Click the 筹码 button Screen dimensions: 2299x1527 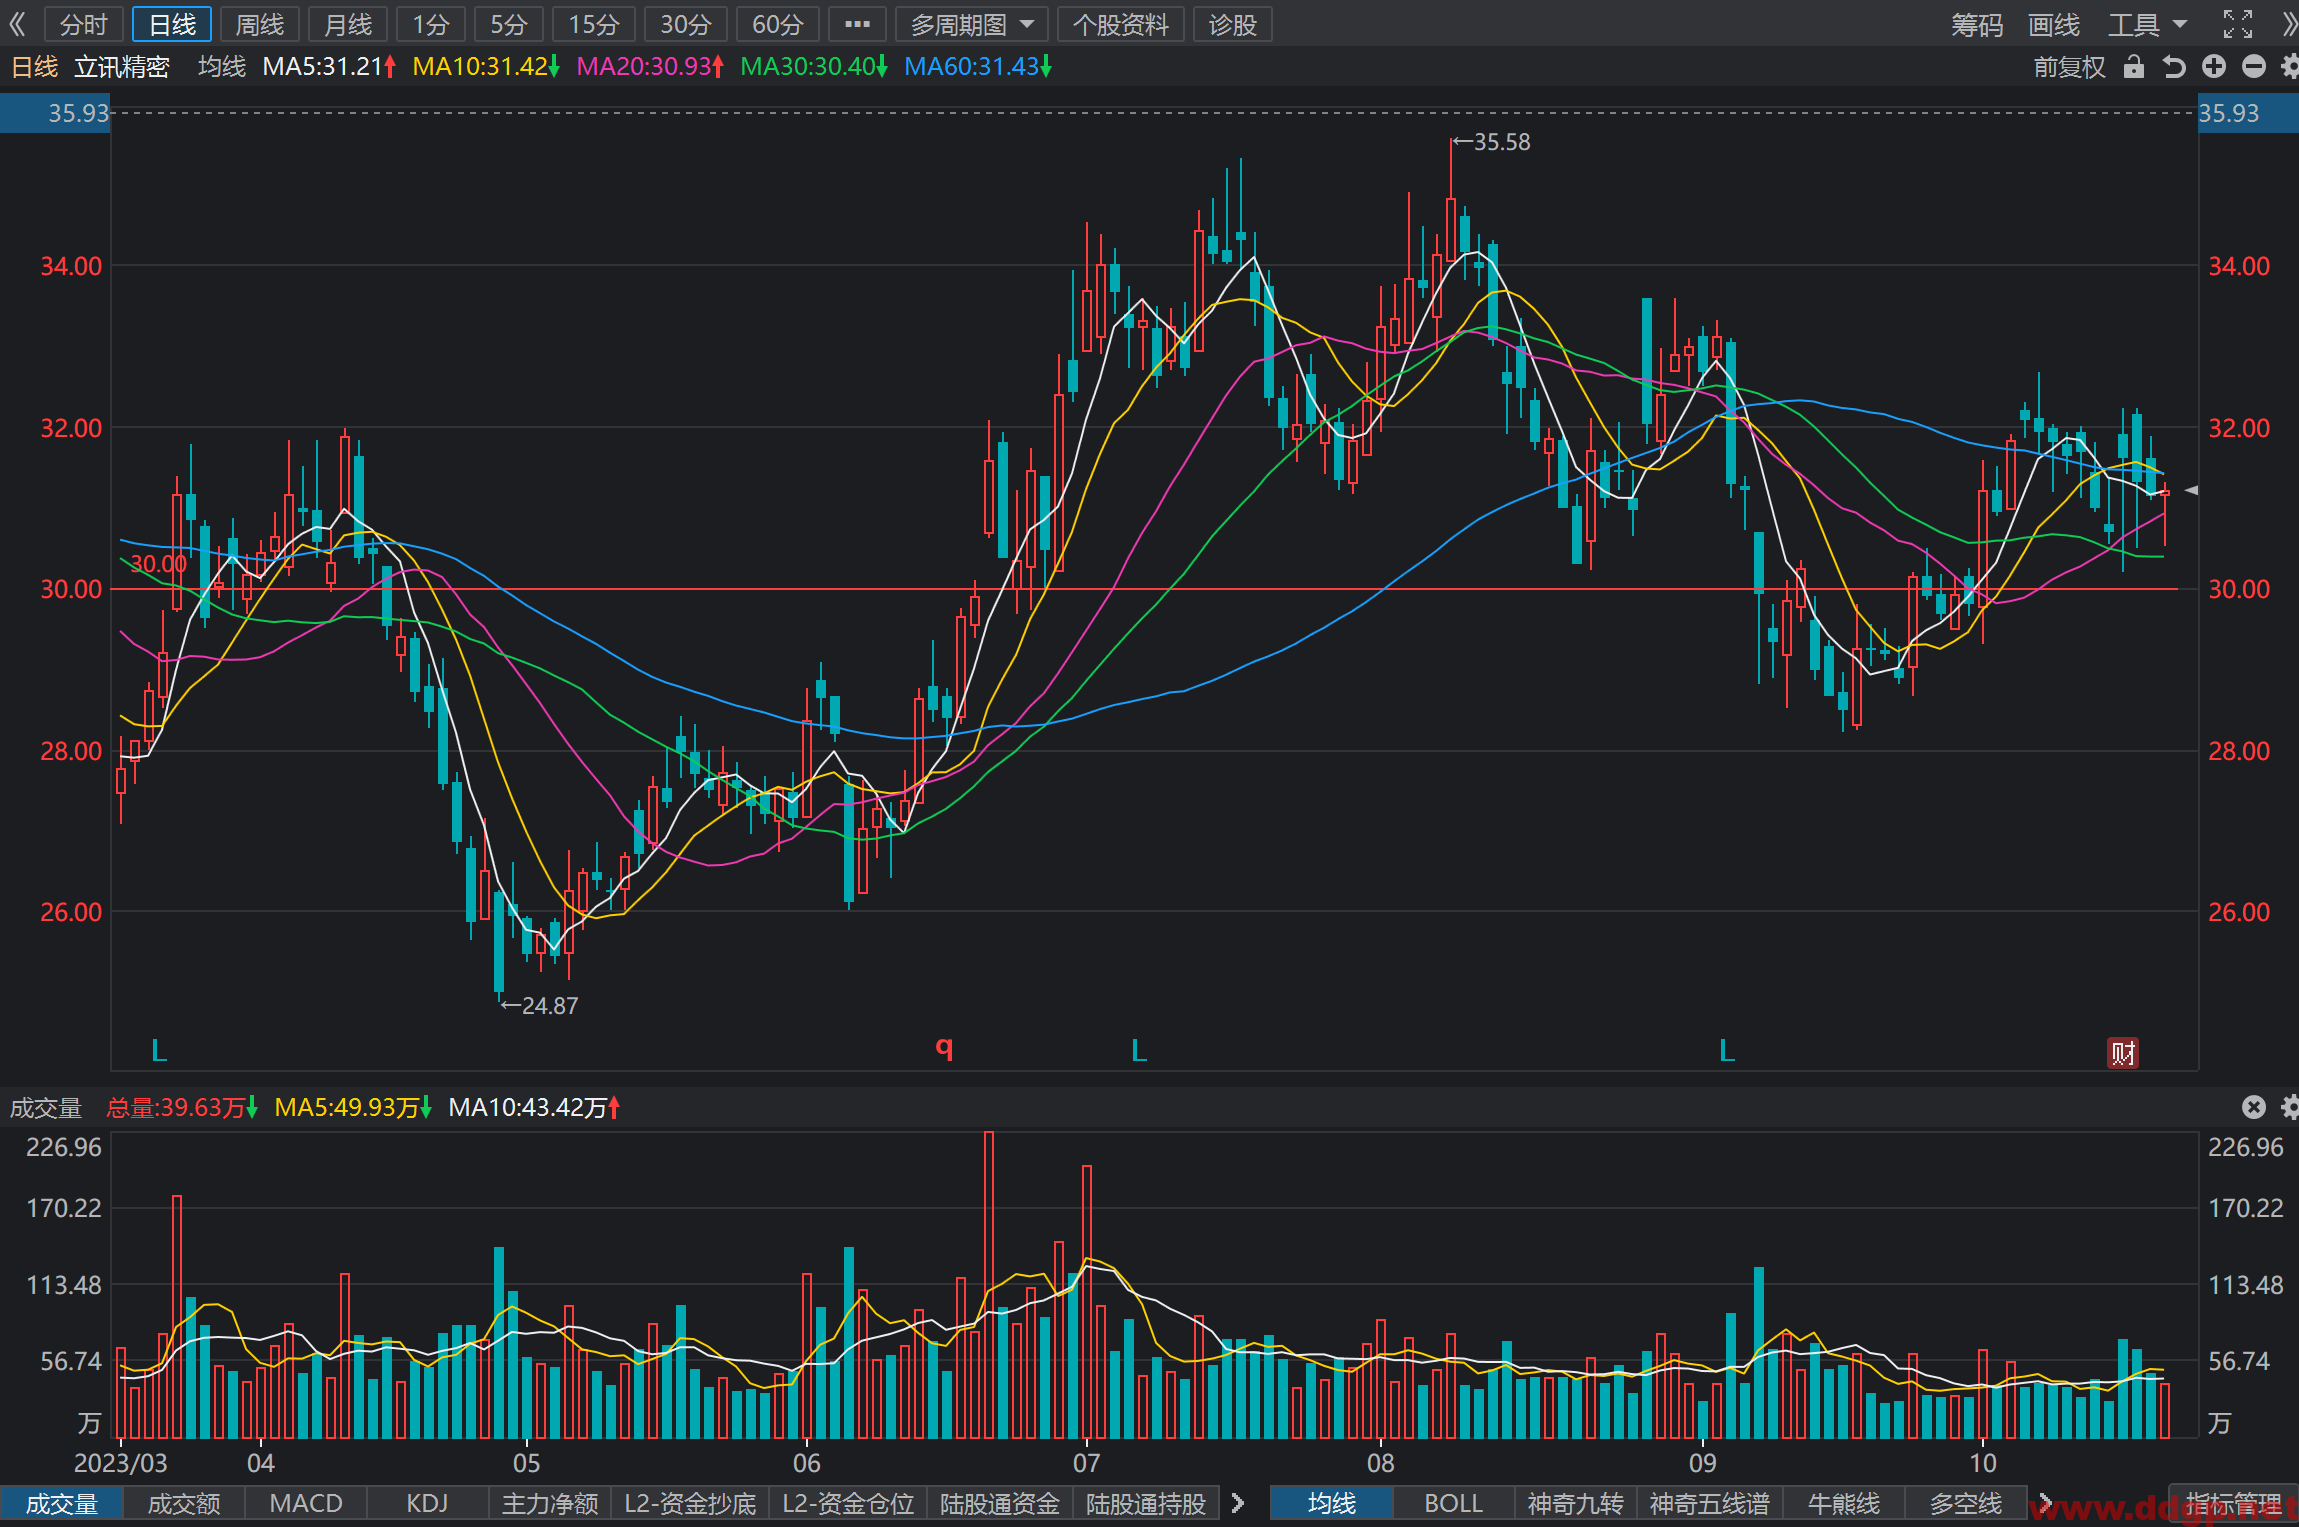pos(1977,24)
